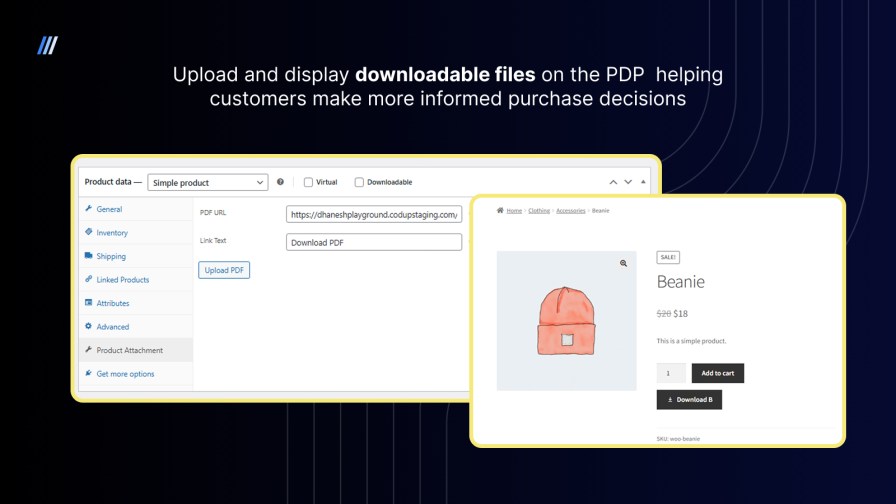Click the Beanie product title
This screenshot has height=504, width=896.
(681, 281)
